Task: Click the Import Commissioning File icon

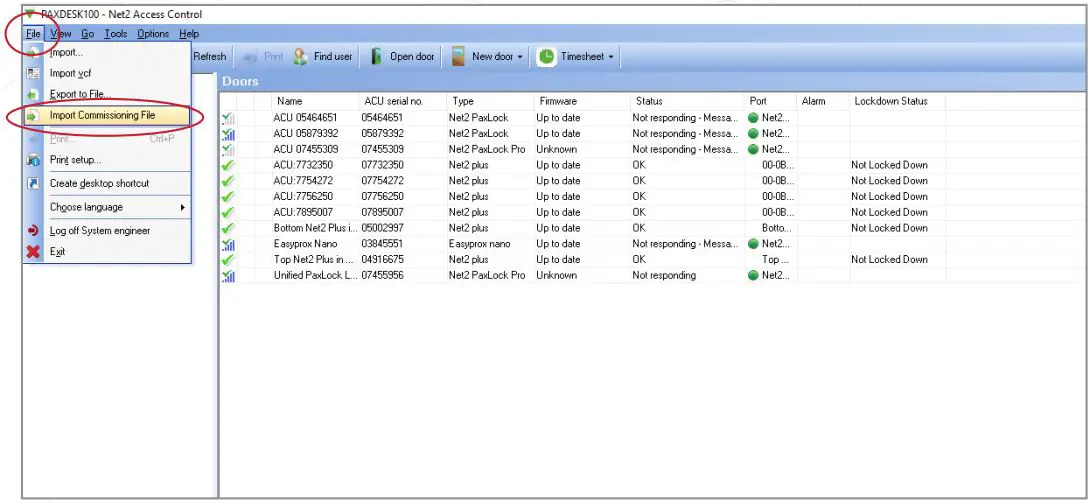Action: tap(33, 115)
